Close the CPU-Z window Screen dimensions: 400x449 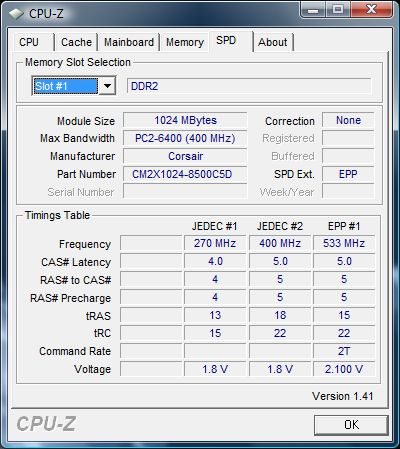[x=371, y=9]
